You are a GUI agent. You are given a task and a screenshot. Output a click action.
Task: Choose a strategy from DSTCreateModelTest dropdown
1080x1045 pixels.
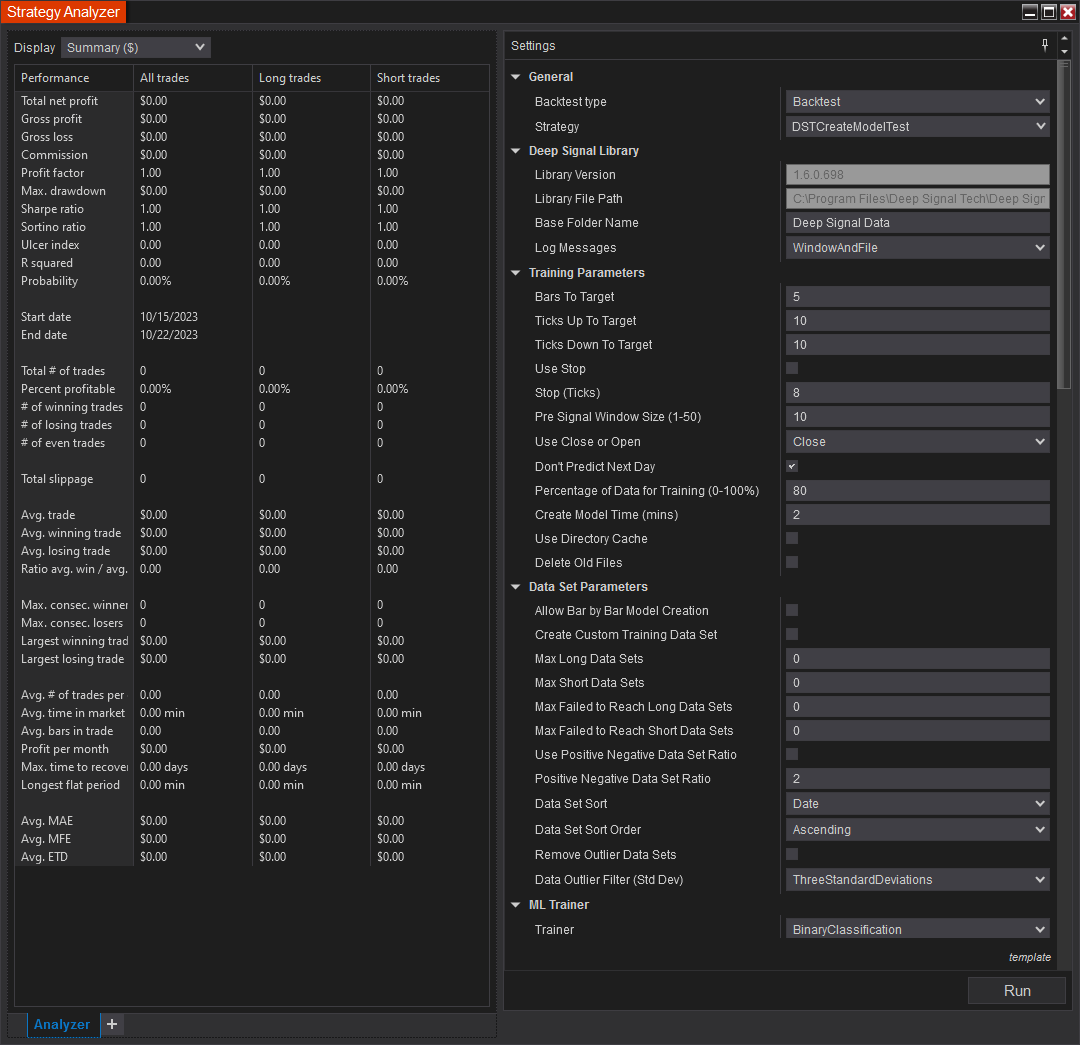point(917,127)
